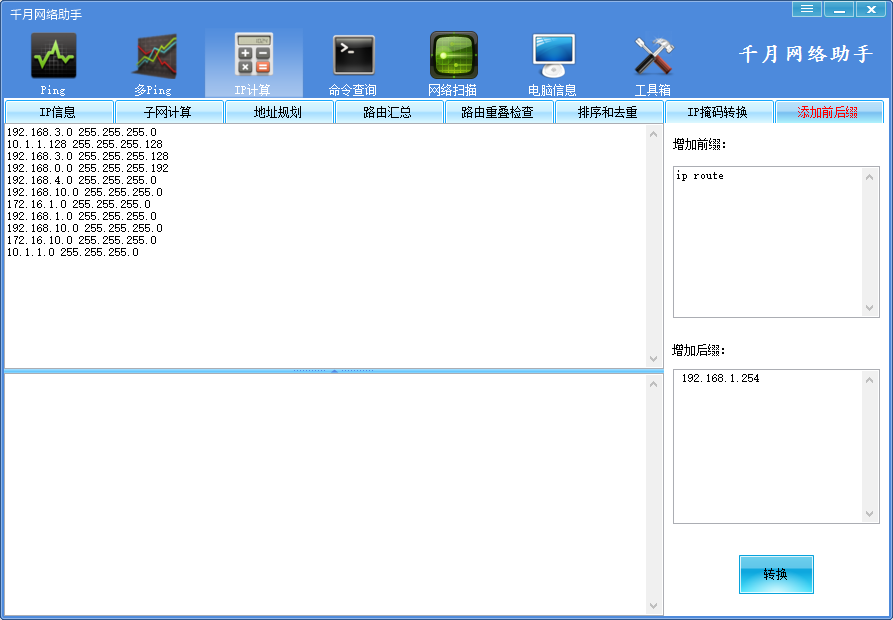Screen dimensions: 893x620
Task: Click the line 192.168.0.0 255.255.255.192
Action: pos(88,169)
